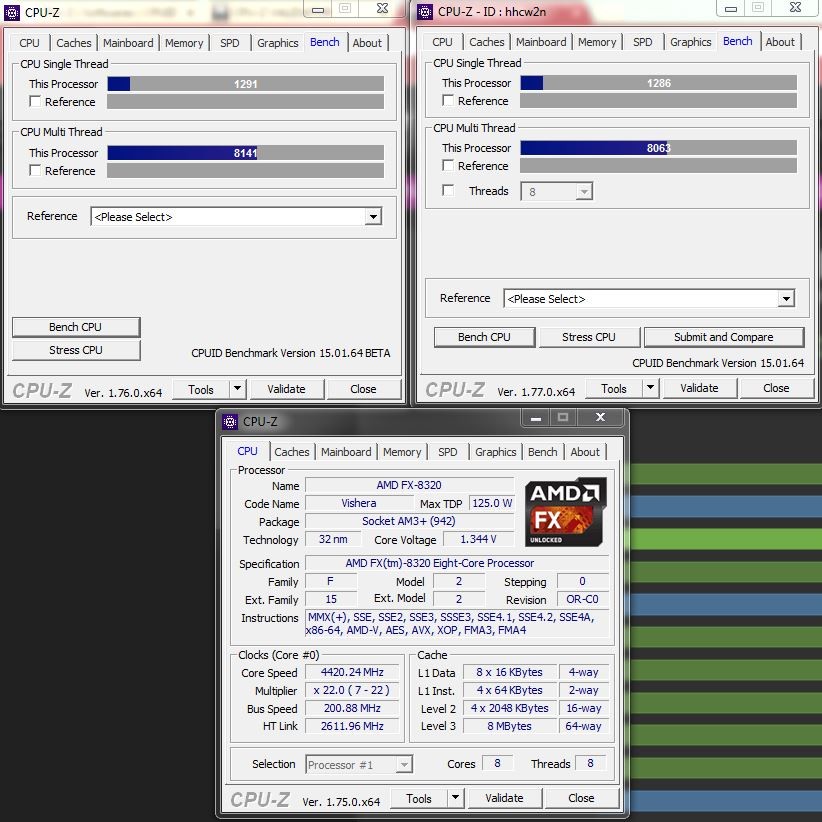Open the Processor #1 selection dropdown
The width and height of the screenshot is (822, 822).
[359, 764]
